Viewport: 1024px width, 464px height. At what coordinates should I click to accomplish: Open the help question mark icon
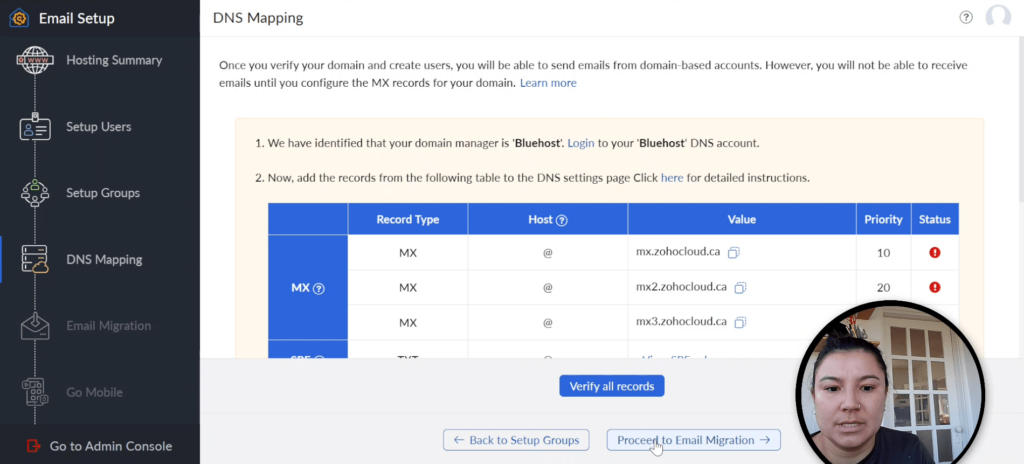point(966,17)
